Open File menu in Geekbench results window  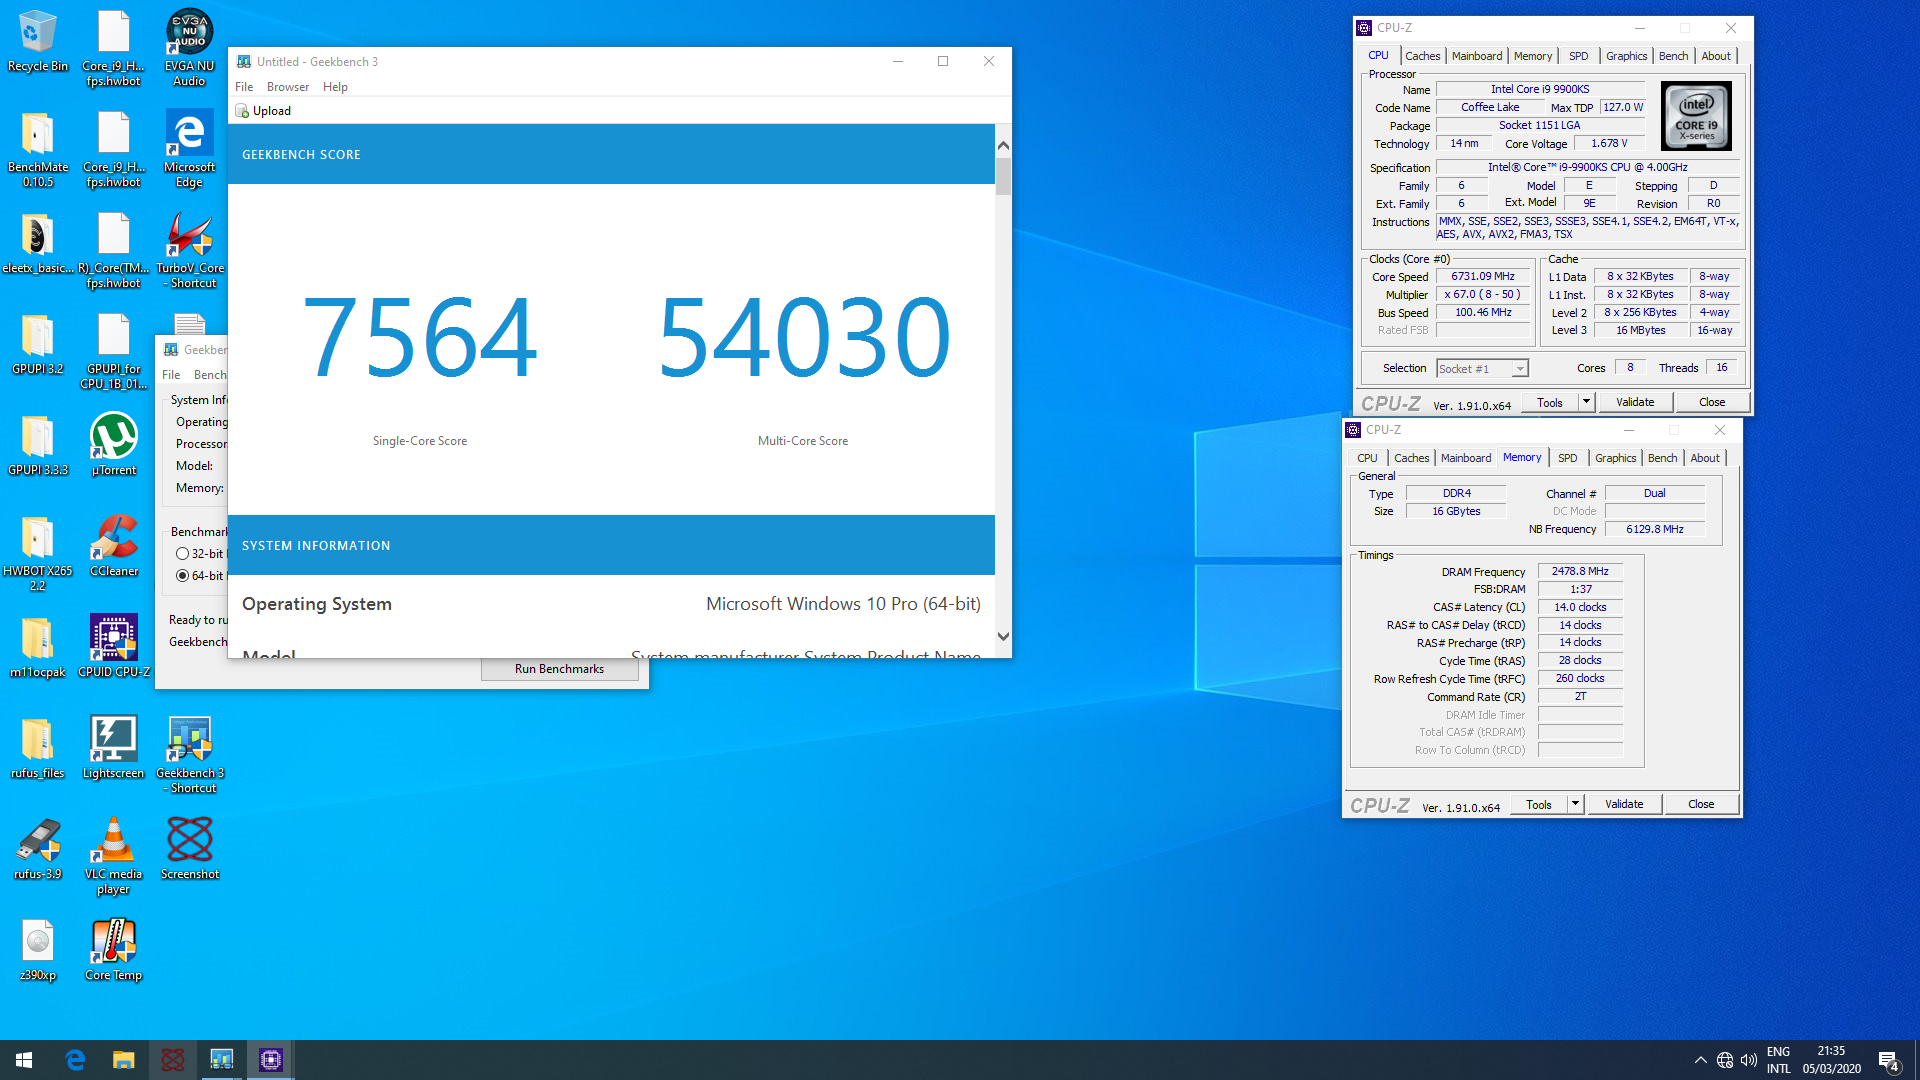tap(244, 87)
